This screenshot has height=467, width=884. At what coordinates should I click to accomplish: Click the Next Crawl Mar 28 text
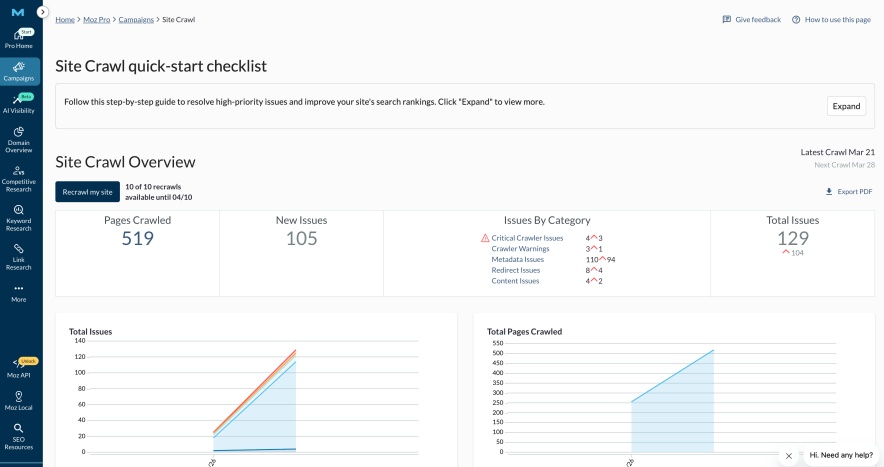click(844, 165)
